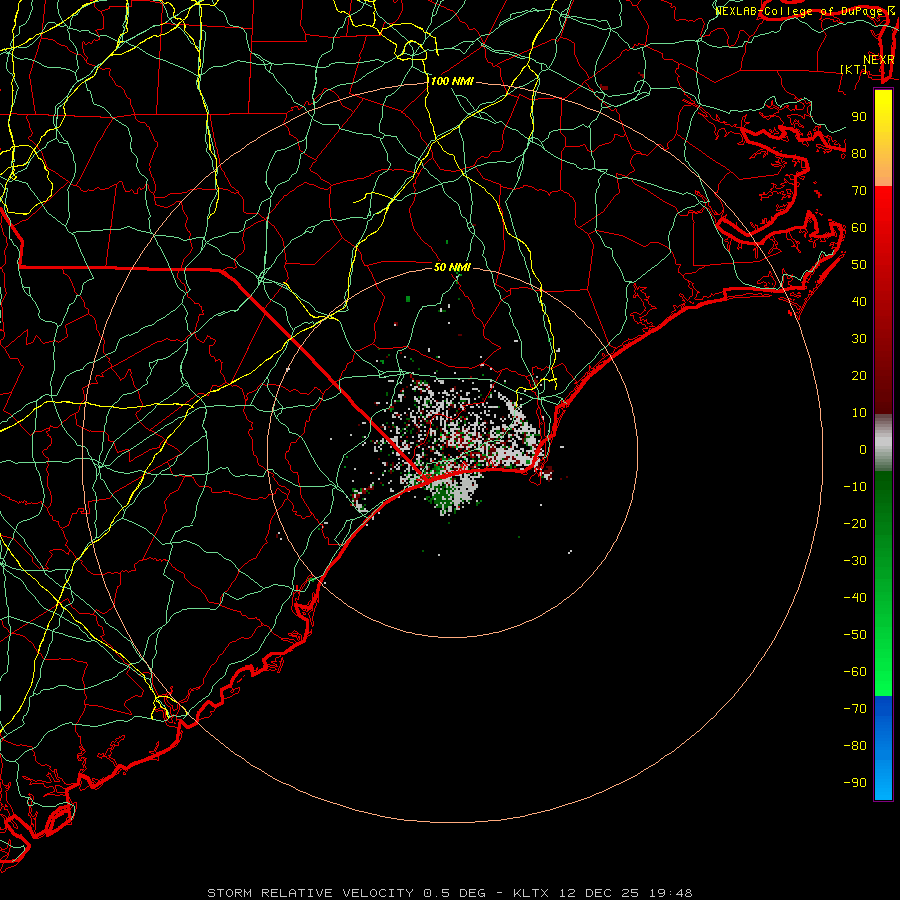Click the gray zero-velocity color bar segment

883,443
